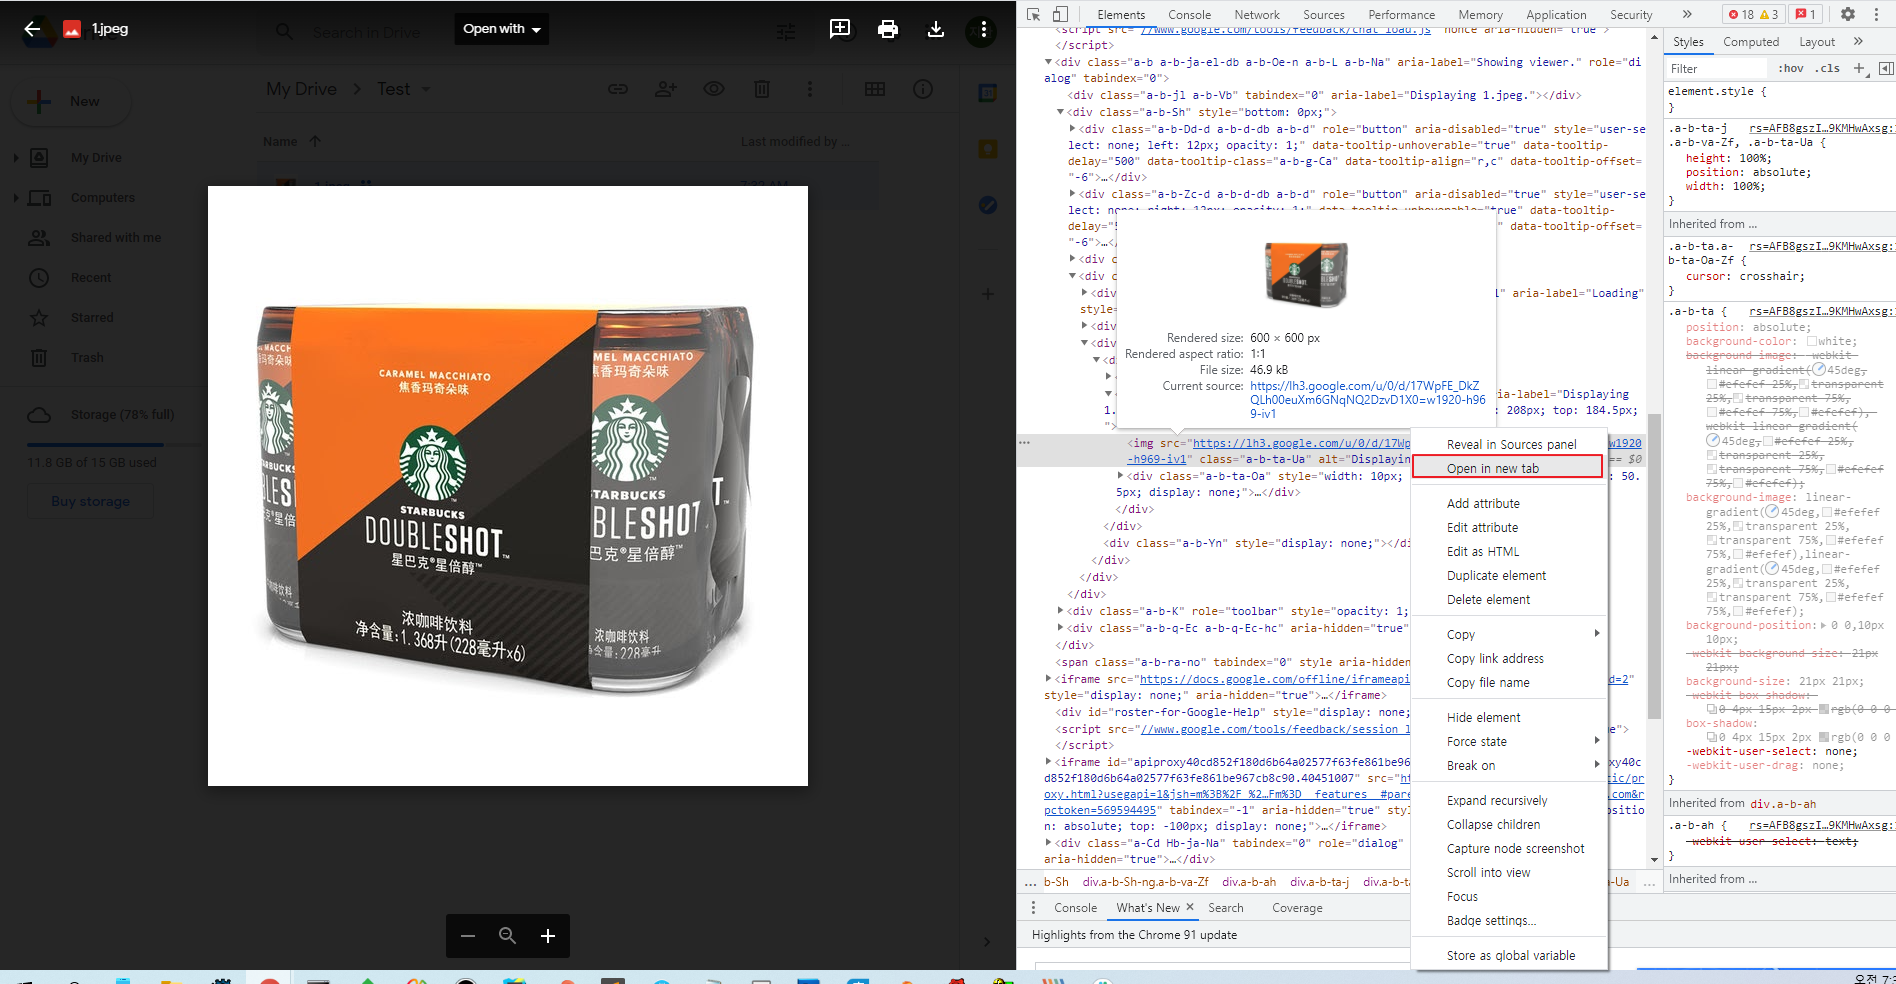Zoom in with the plus button
Image resolution: width=1896 pixels, height=984 pixels.
548,936
